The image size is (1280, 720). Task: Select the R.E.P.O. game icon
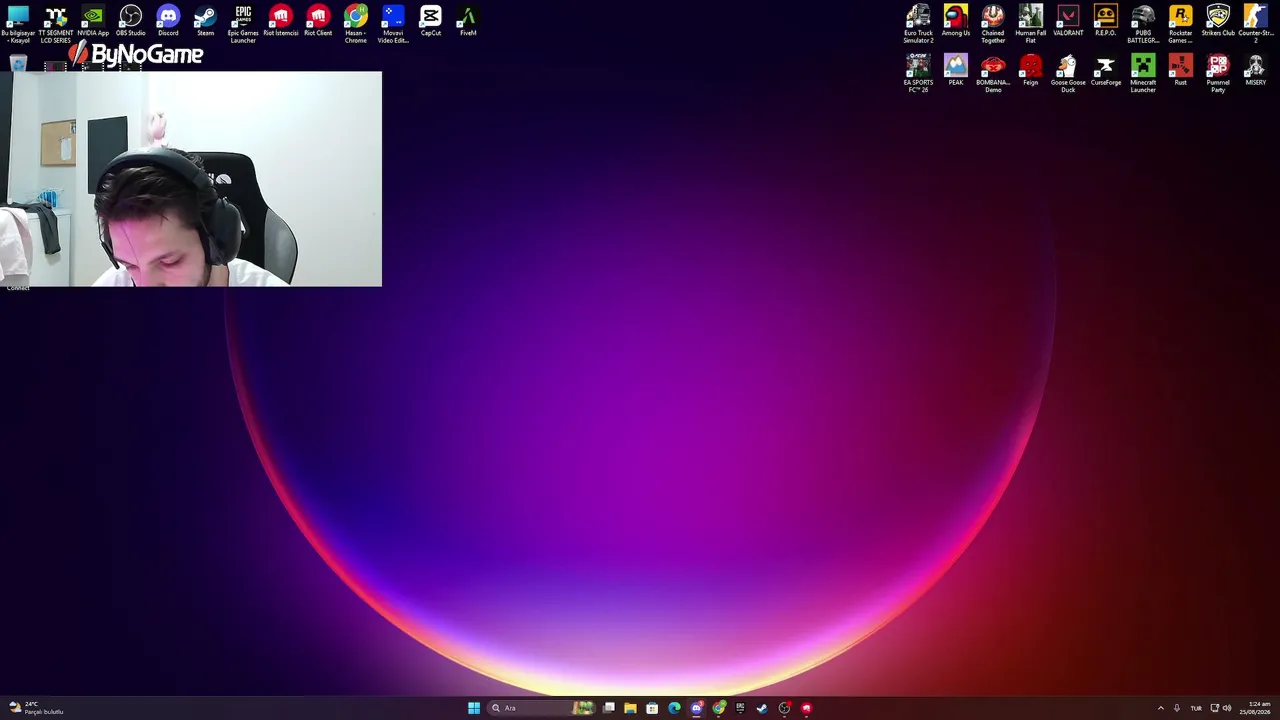(x=1106, y=21)
